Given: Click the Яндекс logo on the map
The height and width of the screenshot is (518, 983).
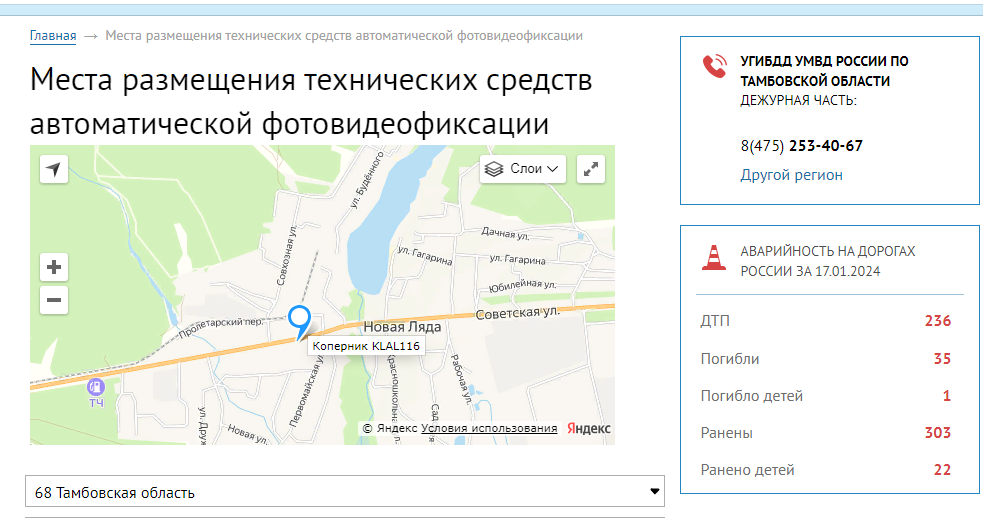Looking at the screenshot, I should pyautogui.click(x=589, y=428).
